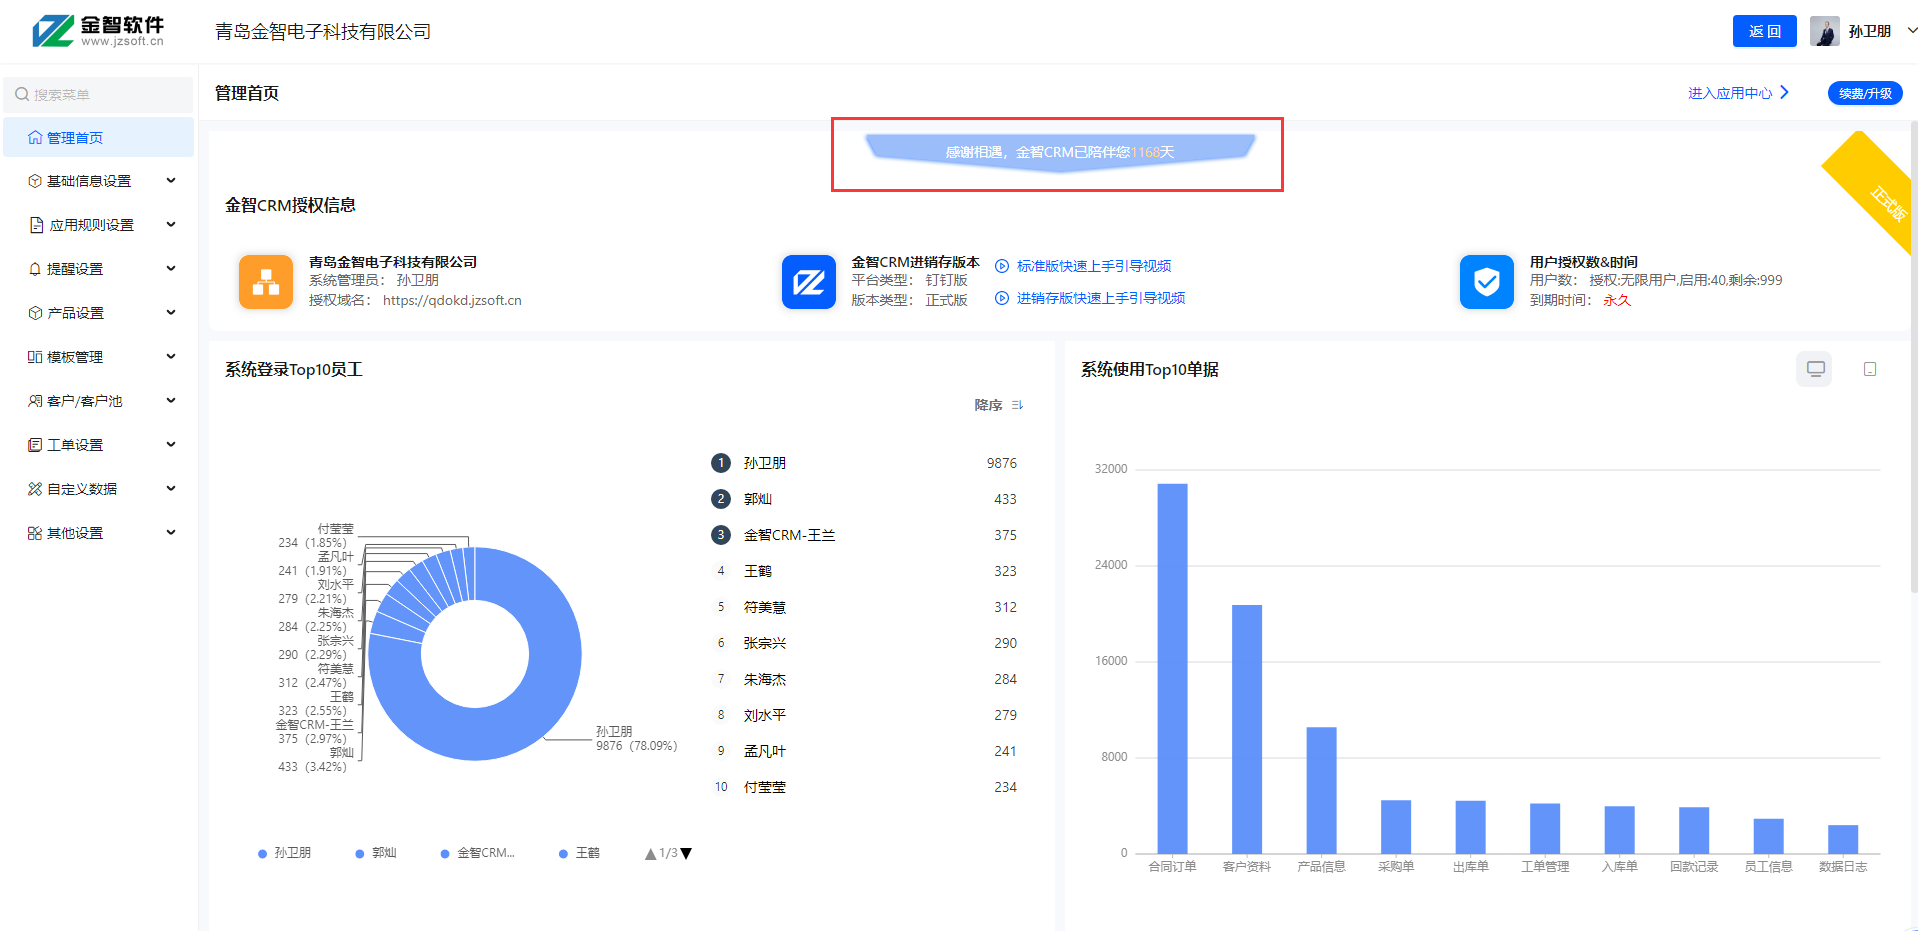Viewport: 1918px width, 931px height.
Task: Open the 应用规则设置 menu item
Action: (98, 225)
